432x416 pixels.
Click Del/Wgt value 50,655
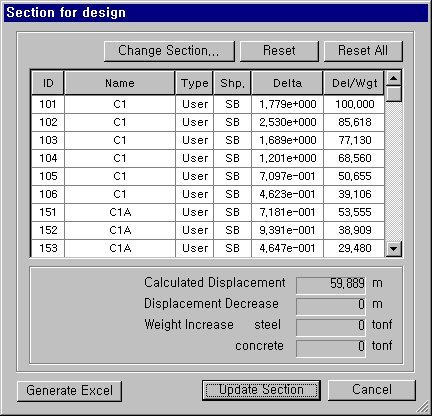point(354,176)
